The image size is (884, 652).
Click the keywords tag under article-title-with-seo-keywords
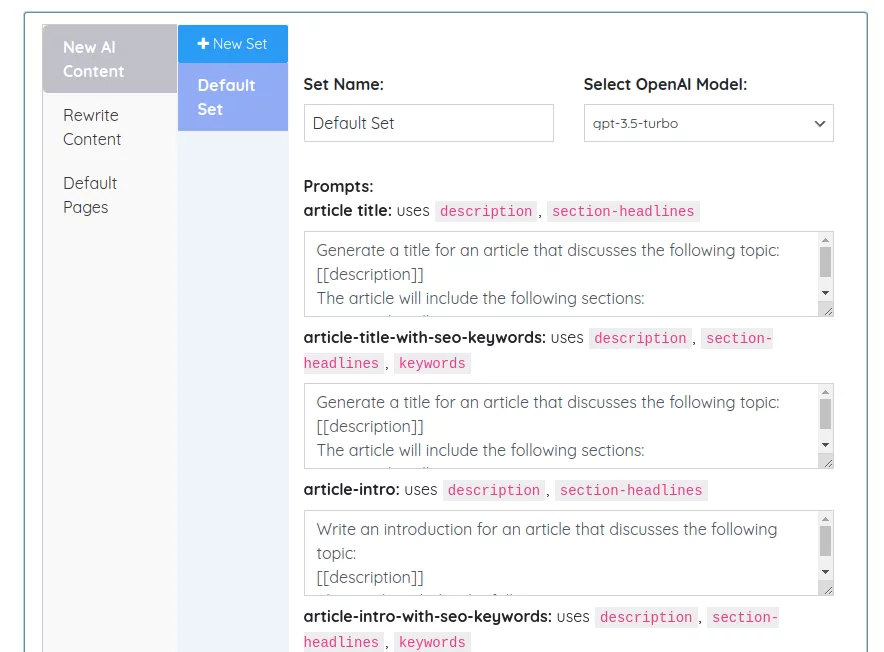(x=432, y=363)
